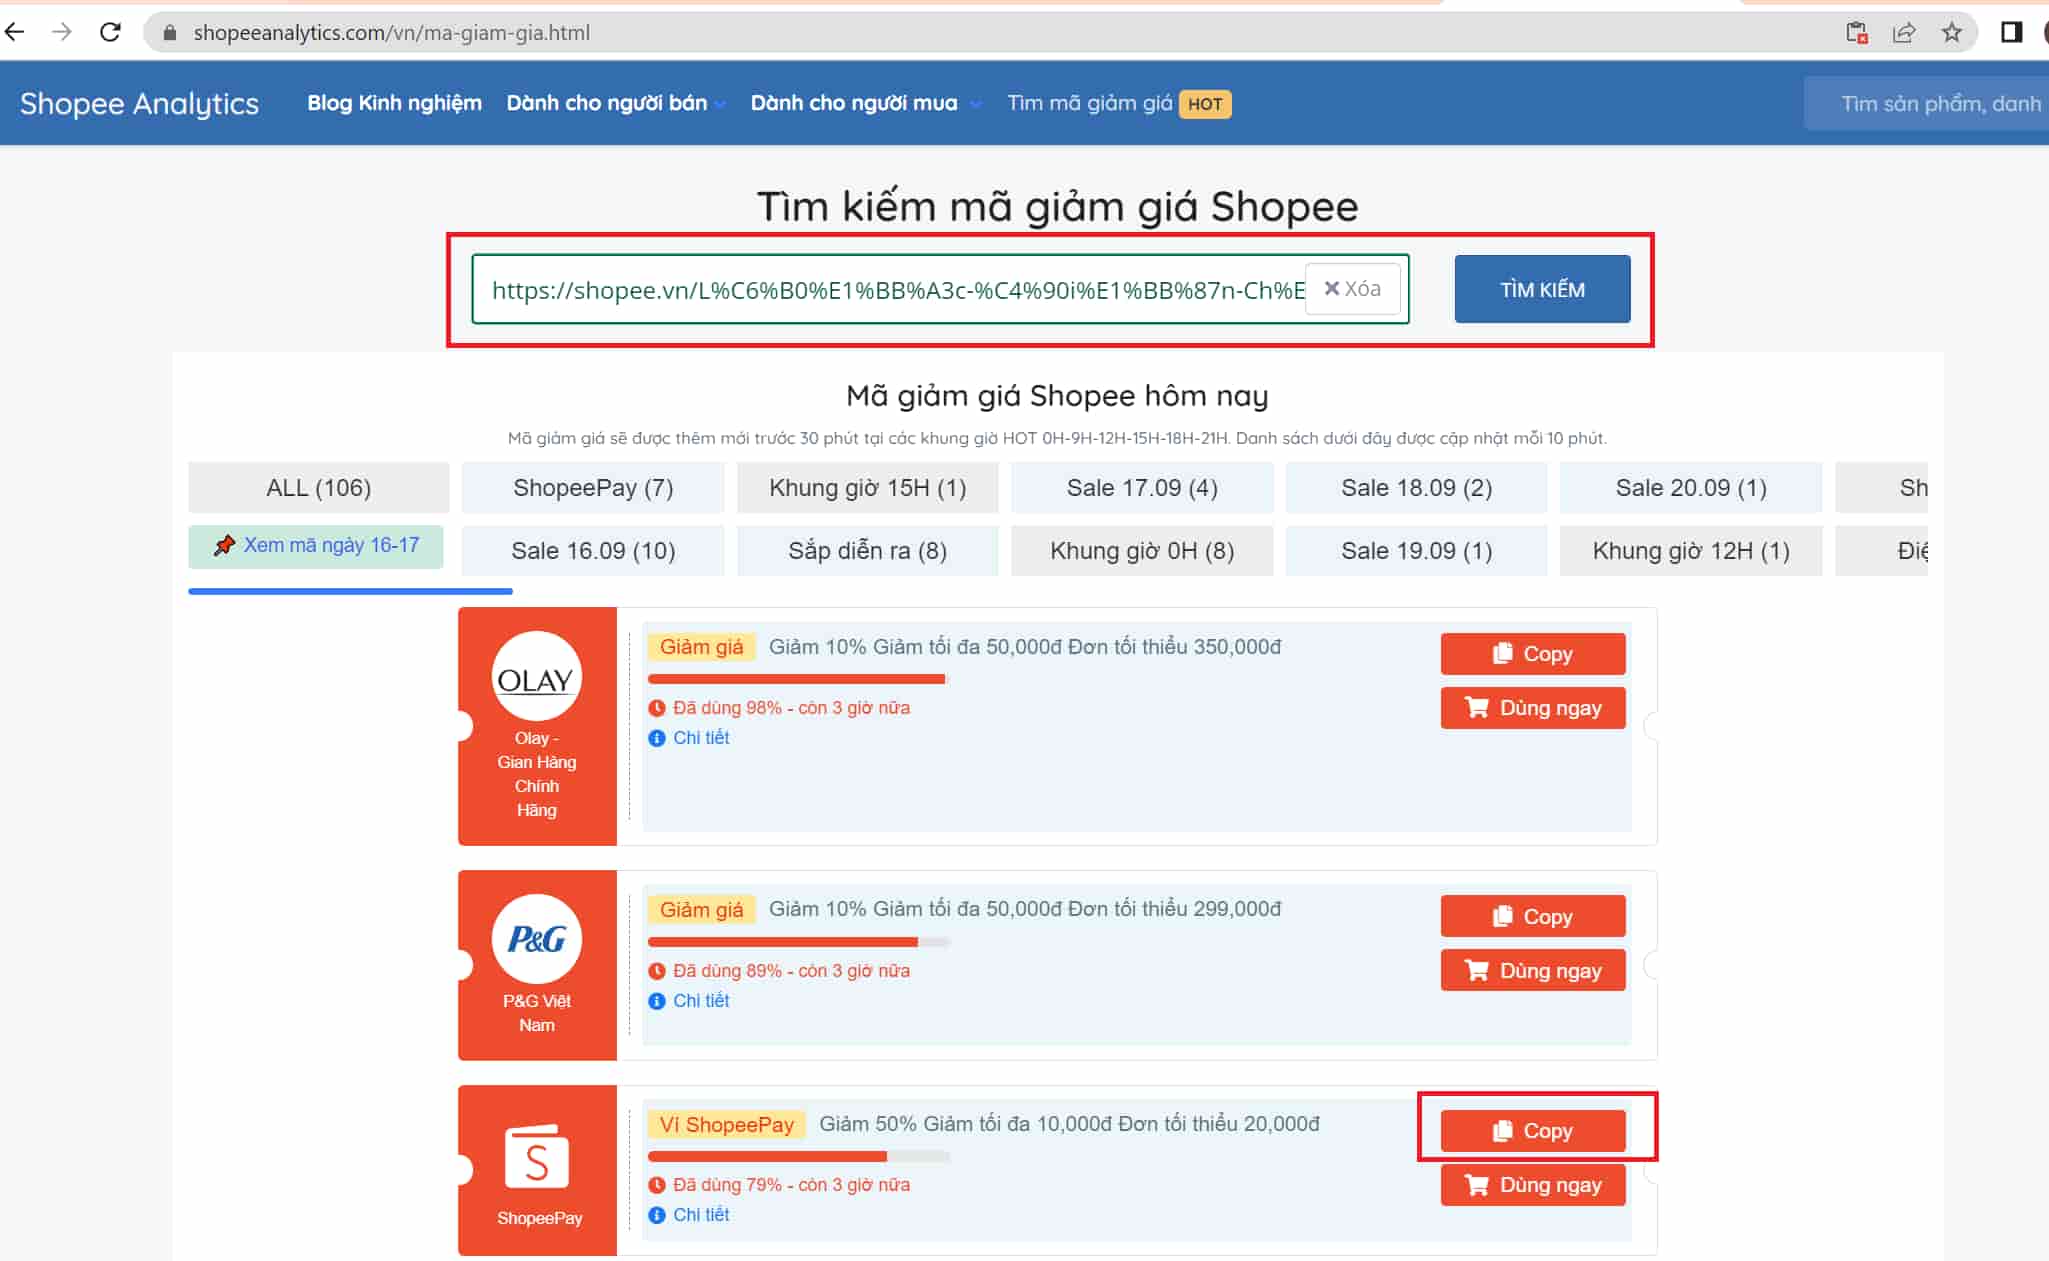
Task: Click the Olay shop logo
Action: point(536,677)
